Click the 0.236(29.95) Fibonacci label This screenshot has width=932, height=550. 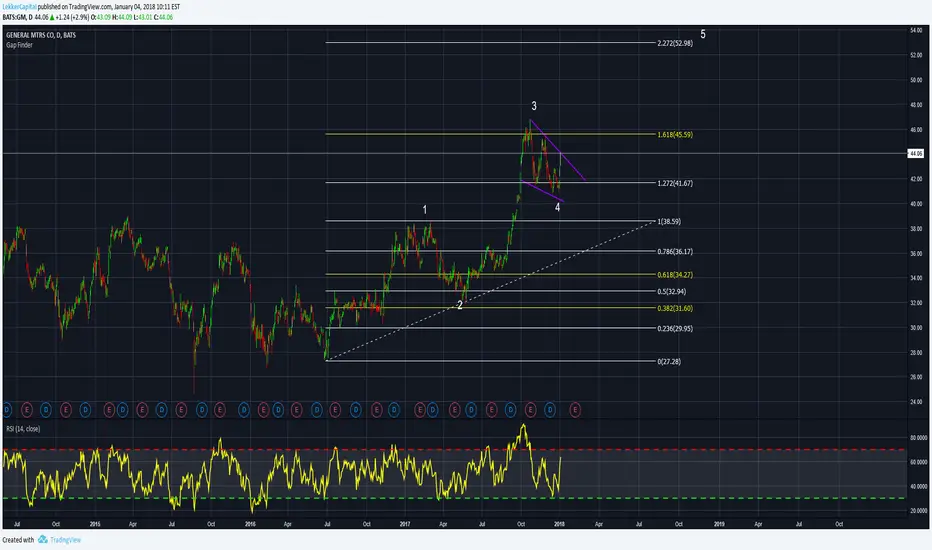click(x=675, y=328)
